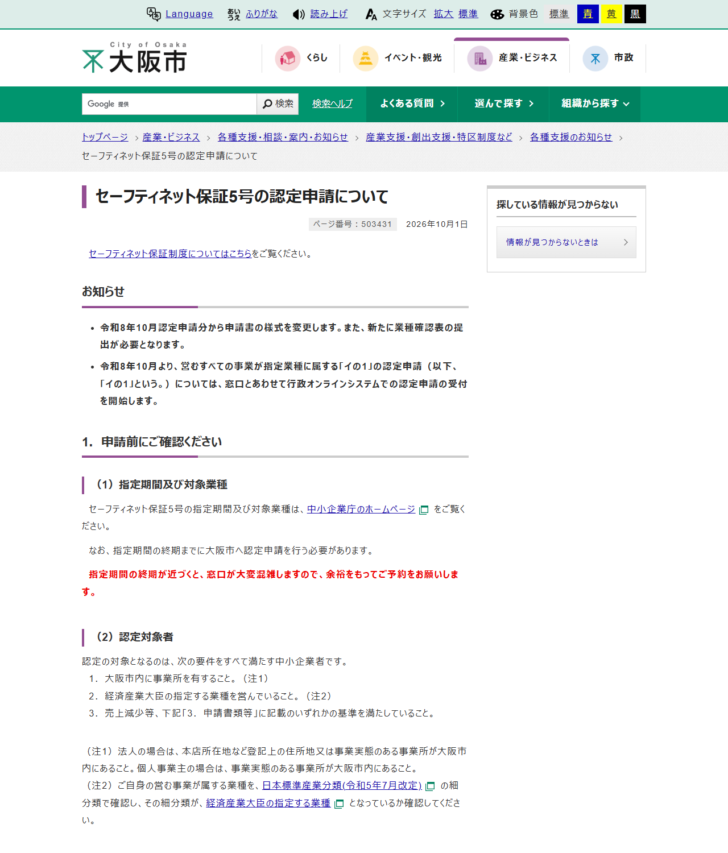
Task: Click the 検索 search button
Action: pos(277,104)
